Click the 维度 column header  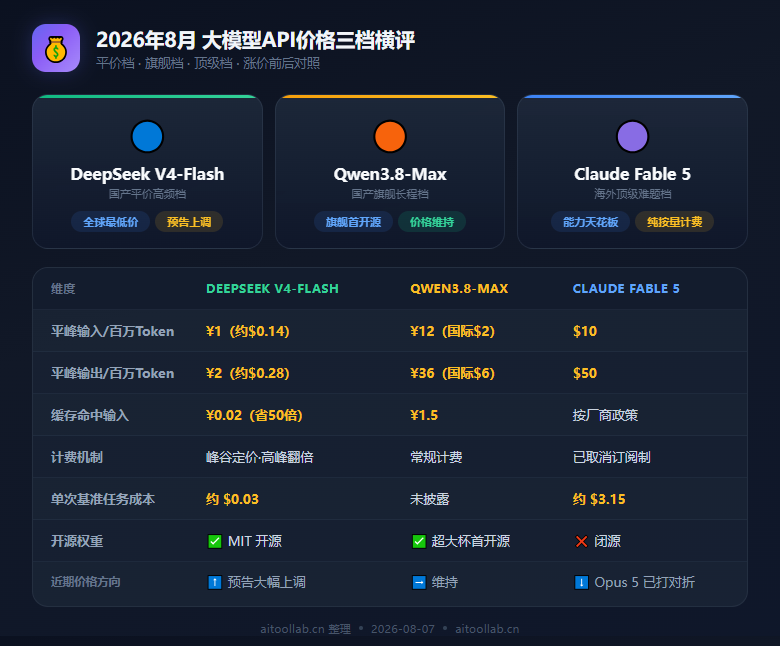pyautogui.click(x=63, y=288)
